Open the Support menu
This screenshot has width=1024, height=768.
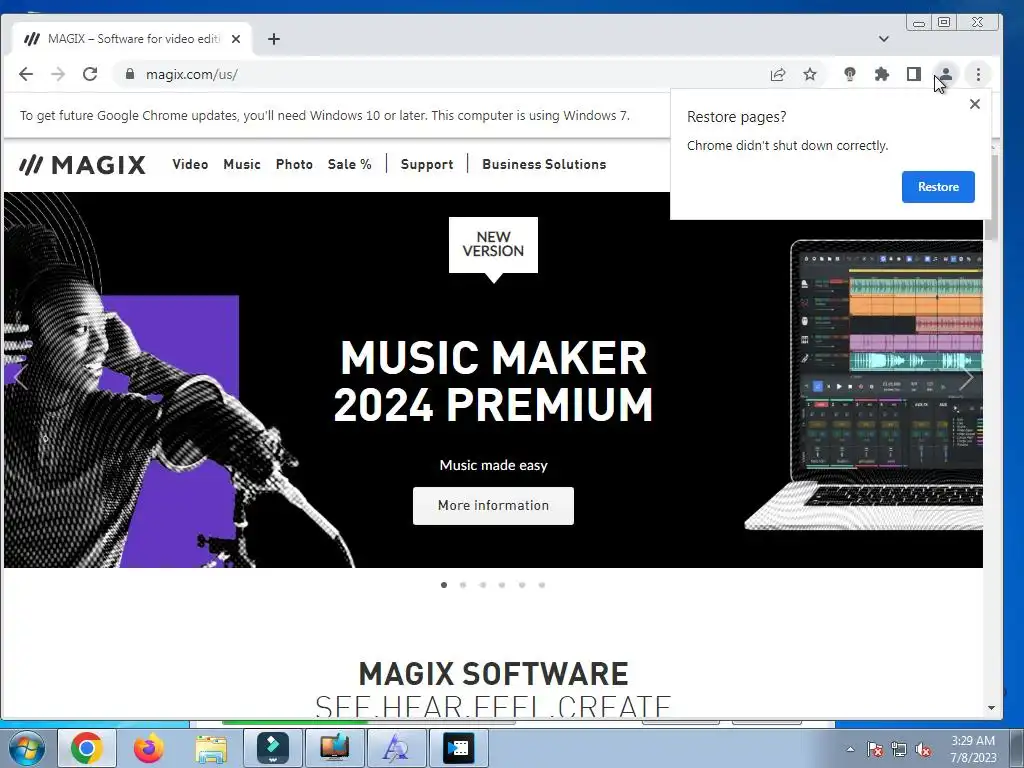[x=426, y=165]
